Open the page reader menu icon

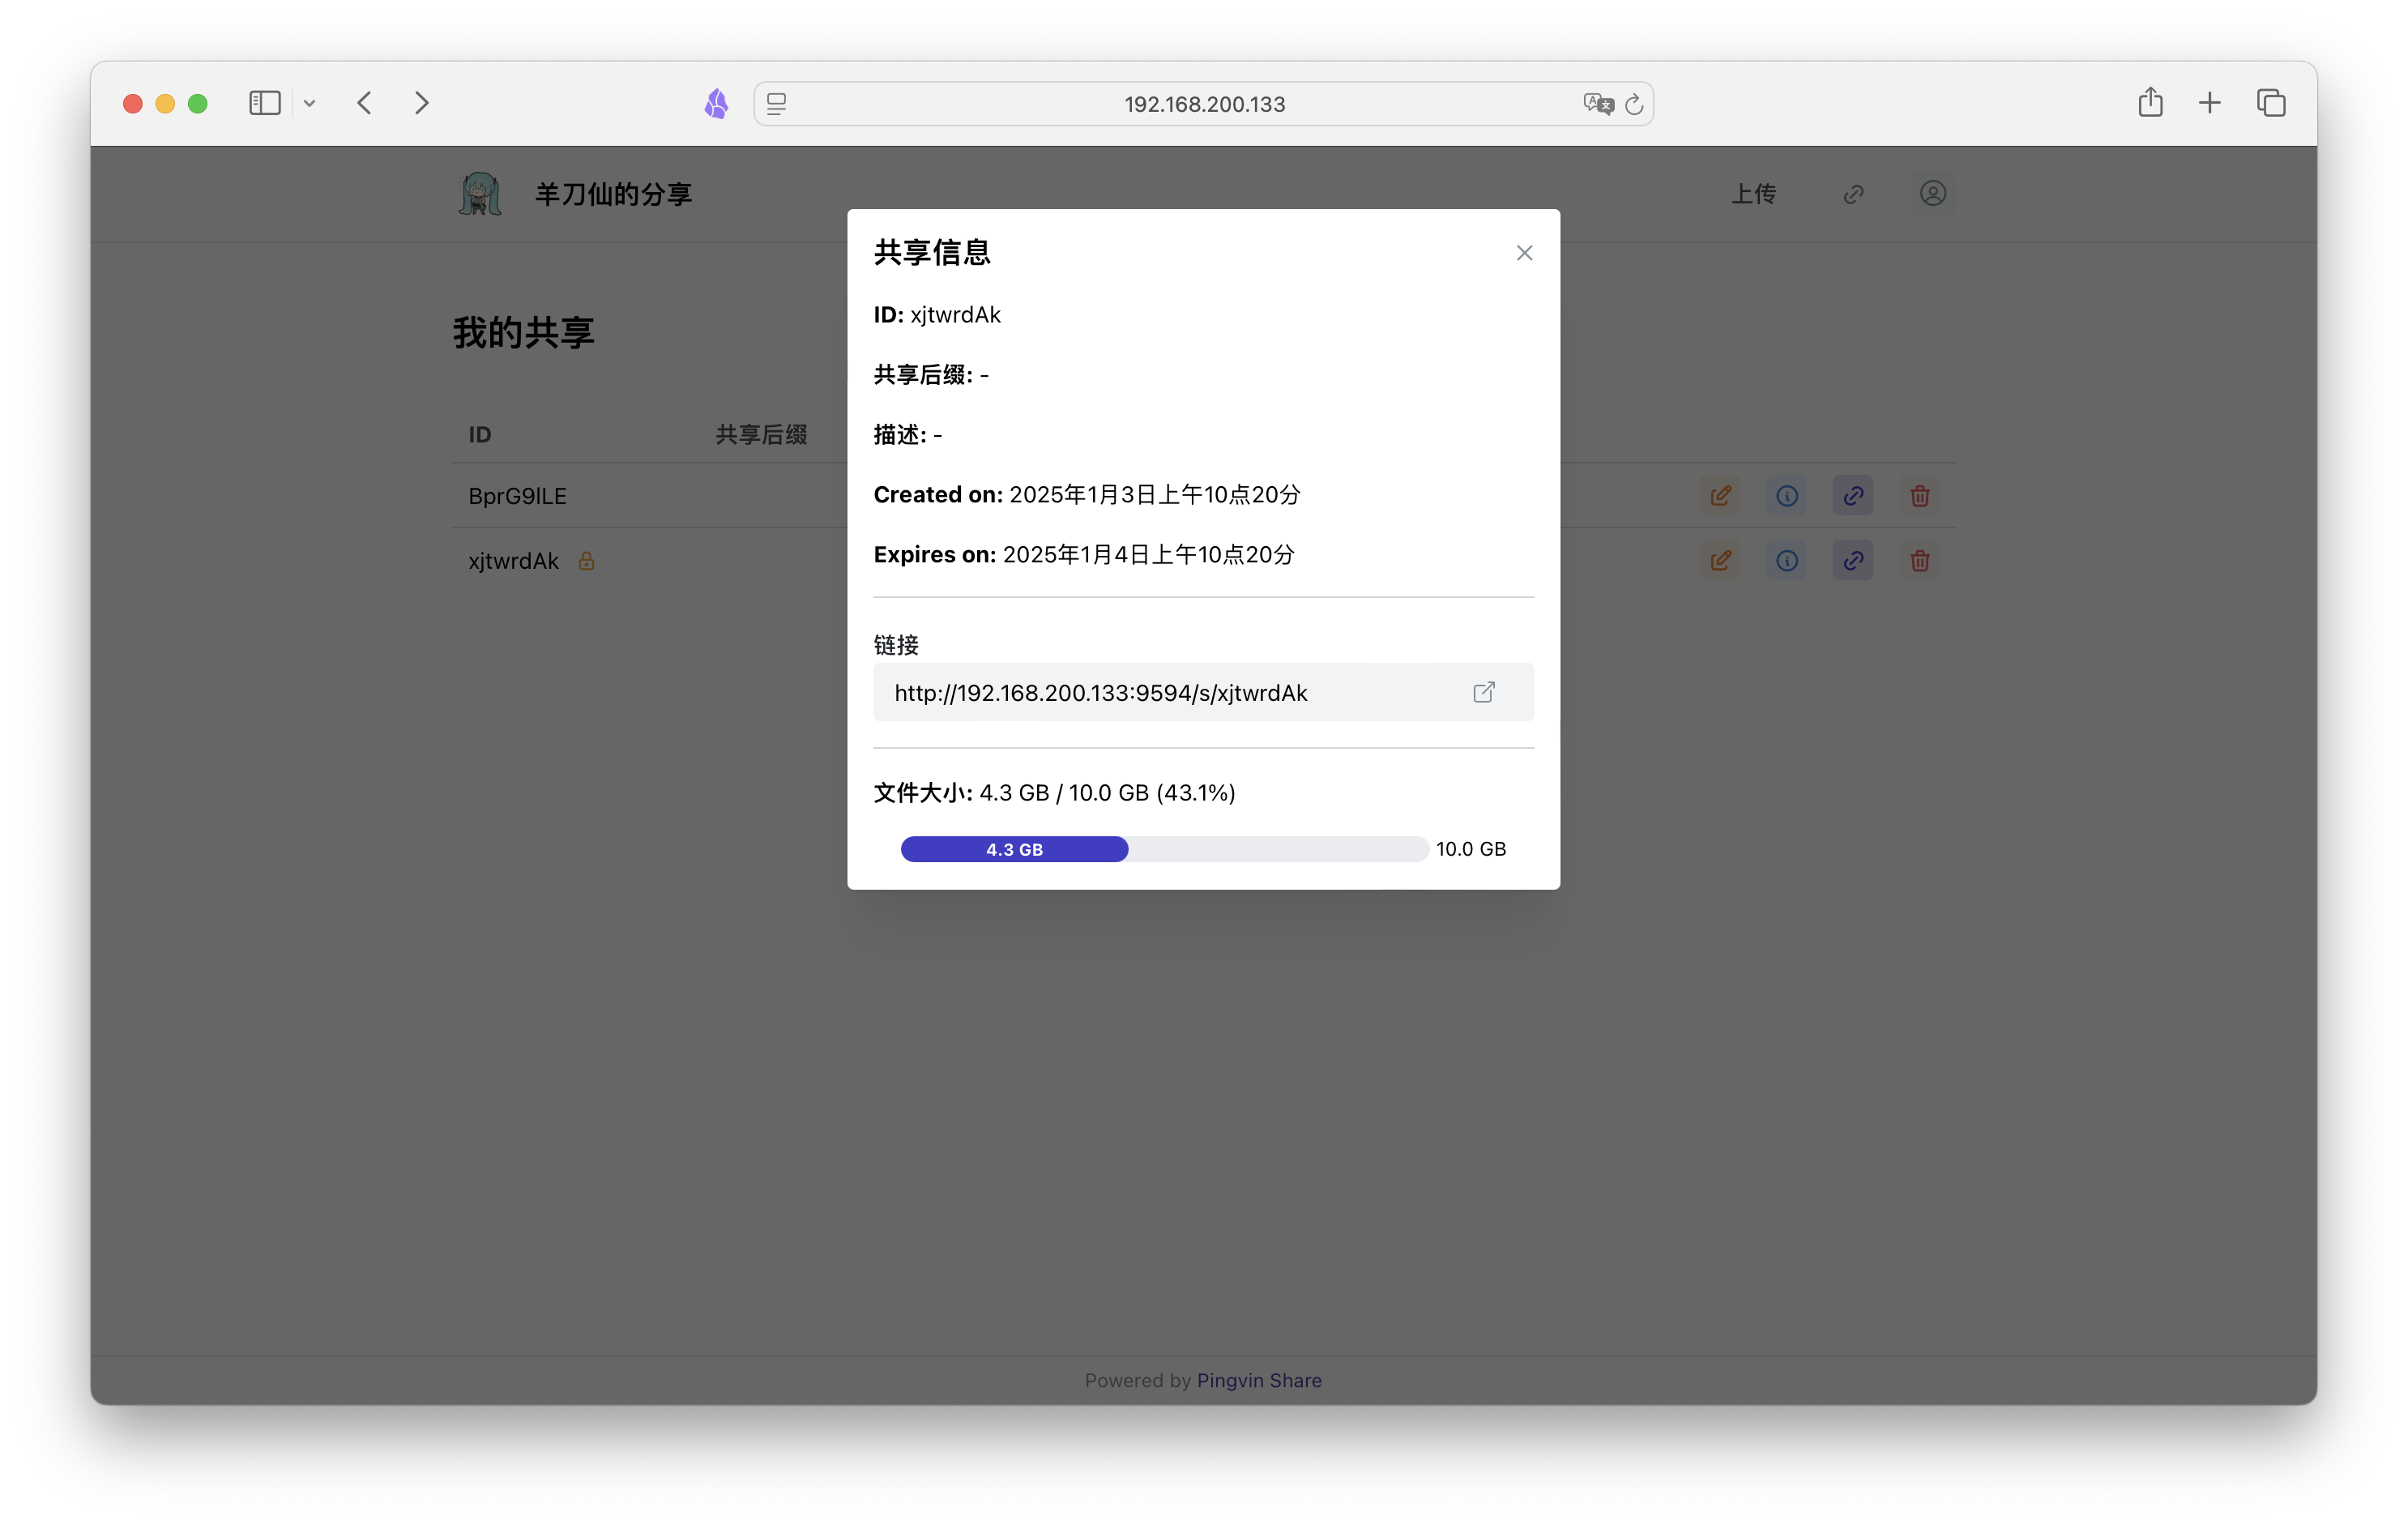point(777,104)
